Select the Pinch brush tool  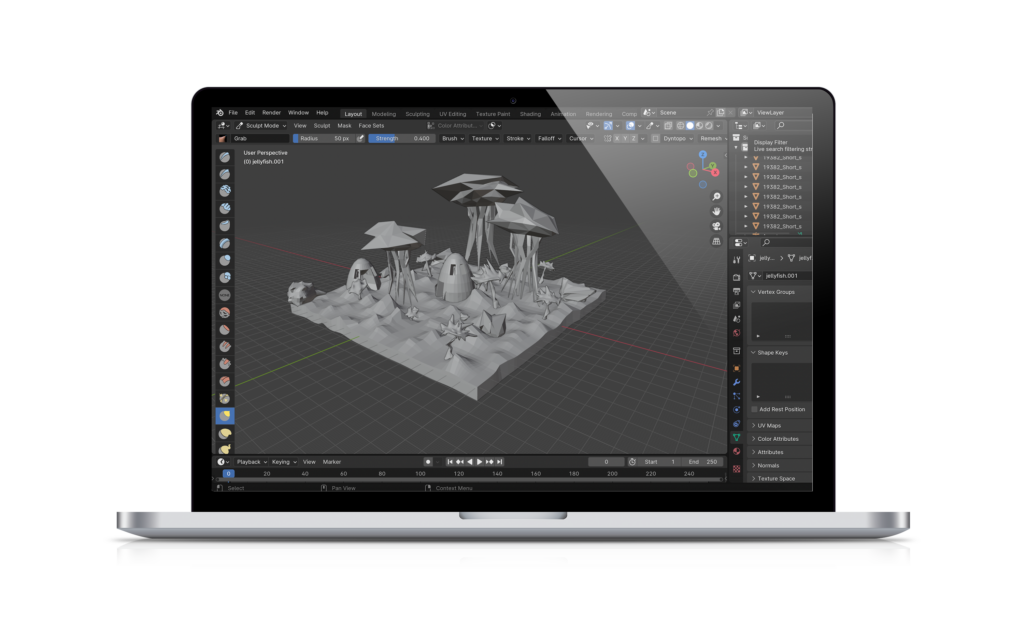pyautogui.click(x=225, y=398)
